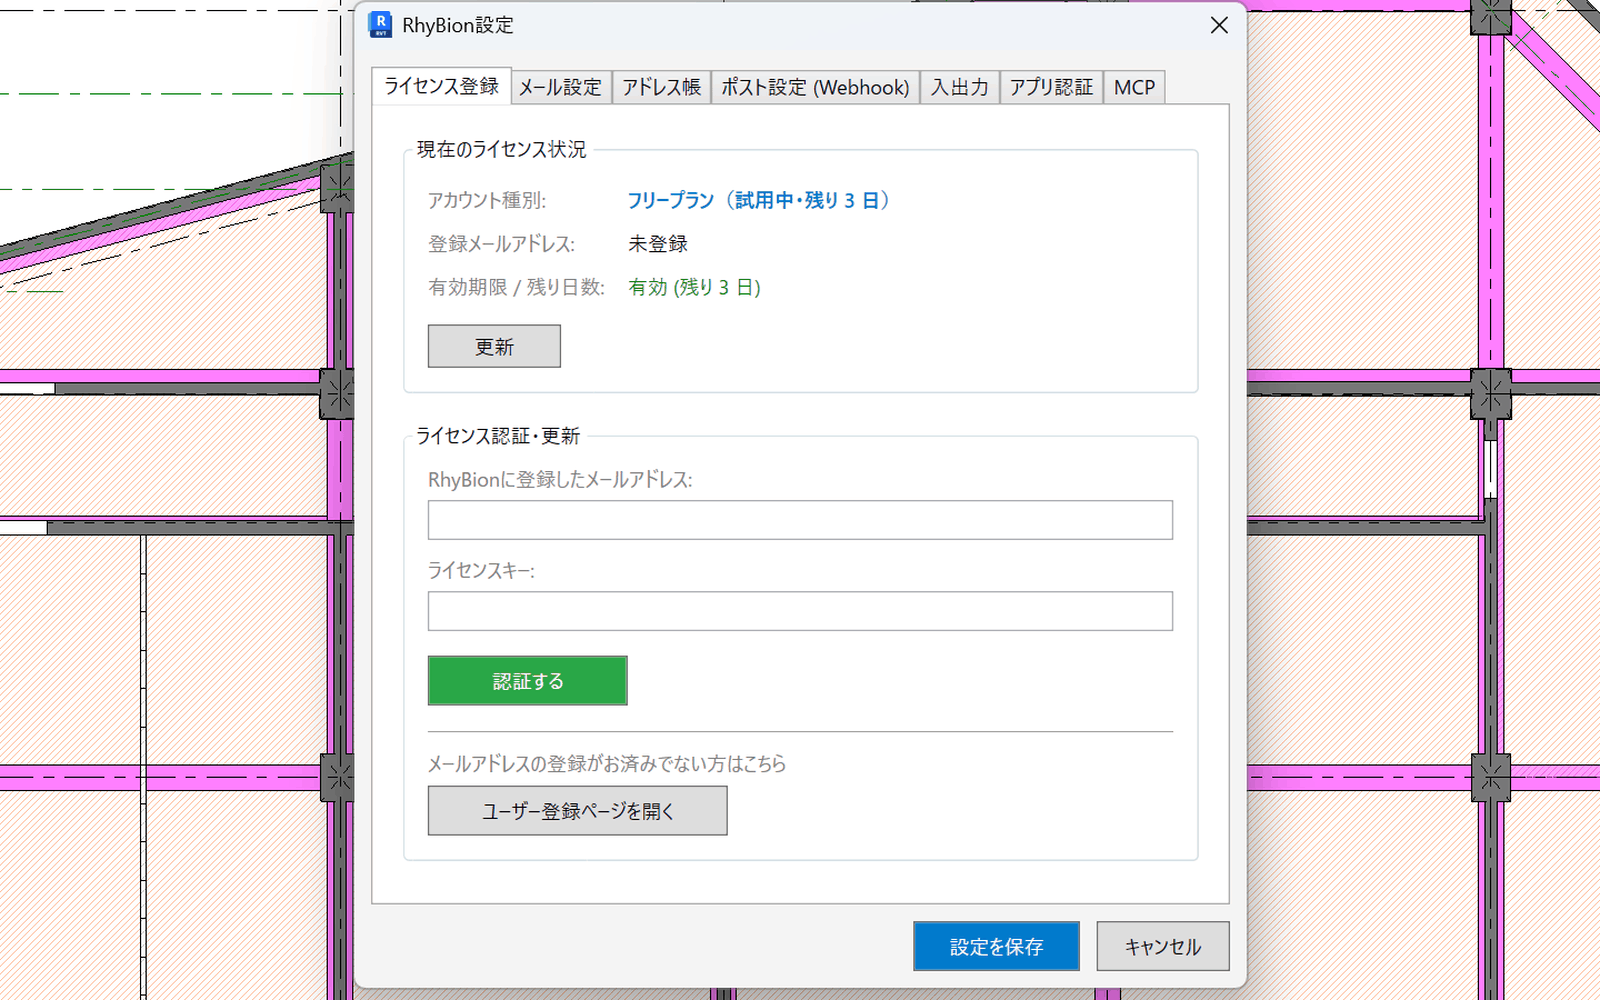Switch to ポスト設定 (Webhook) tab

click(x=815, y=88)
